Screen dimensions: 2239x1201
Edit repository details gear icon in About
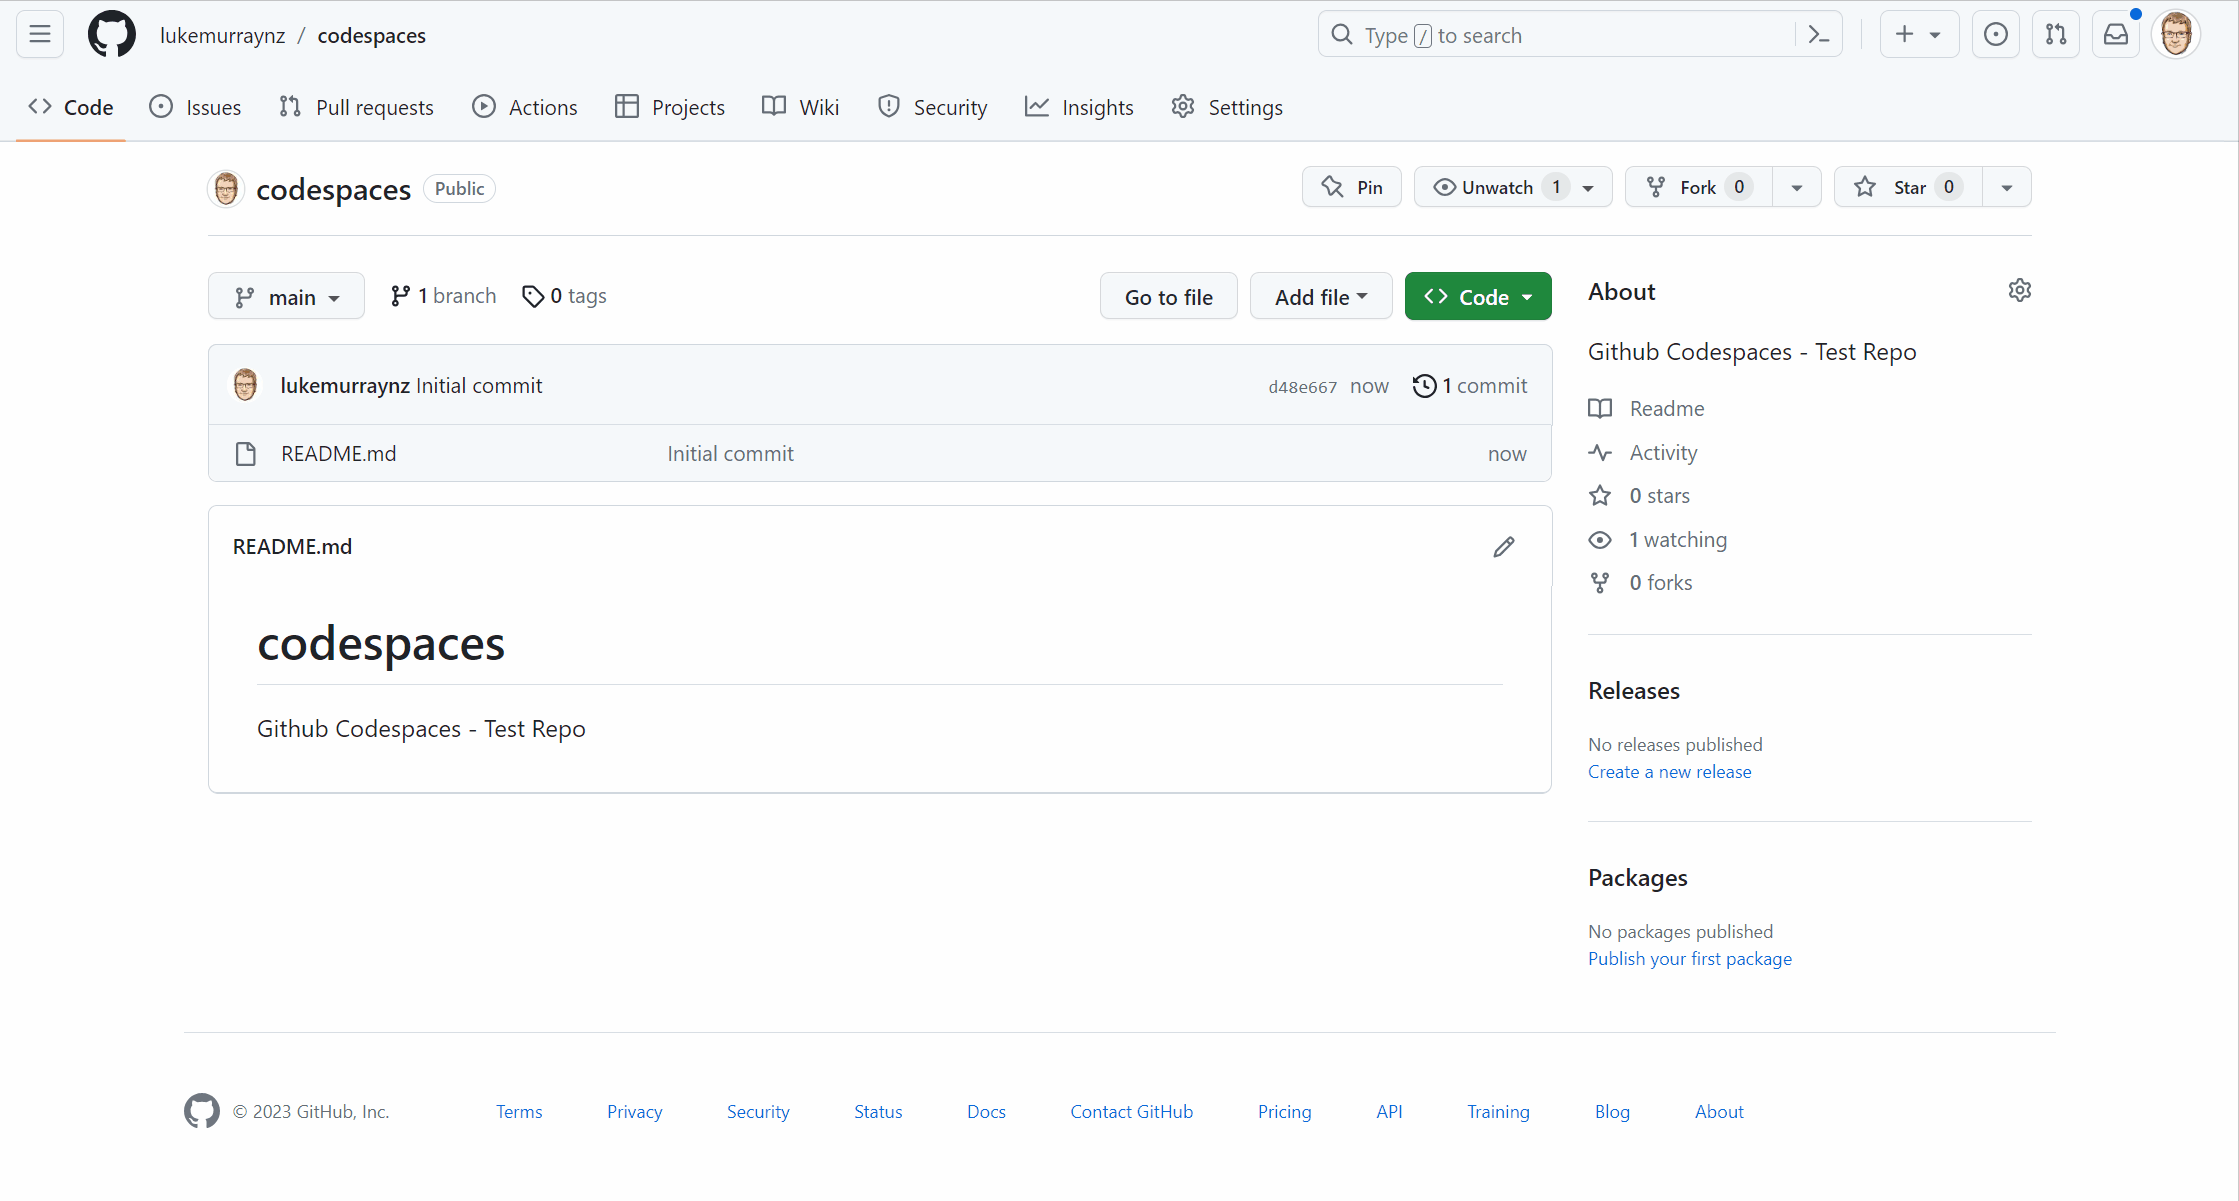coord(2019,291)
